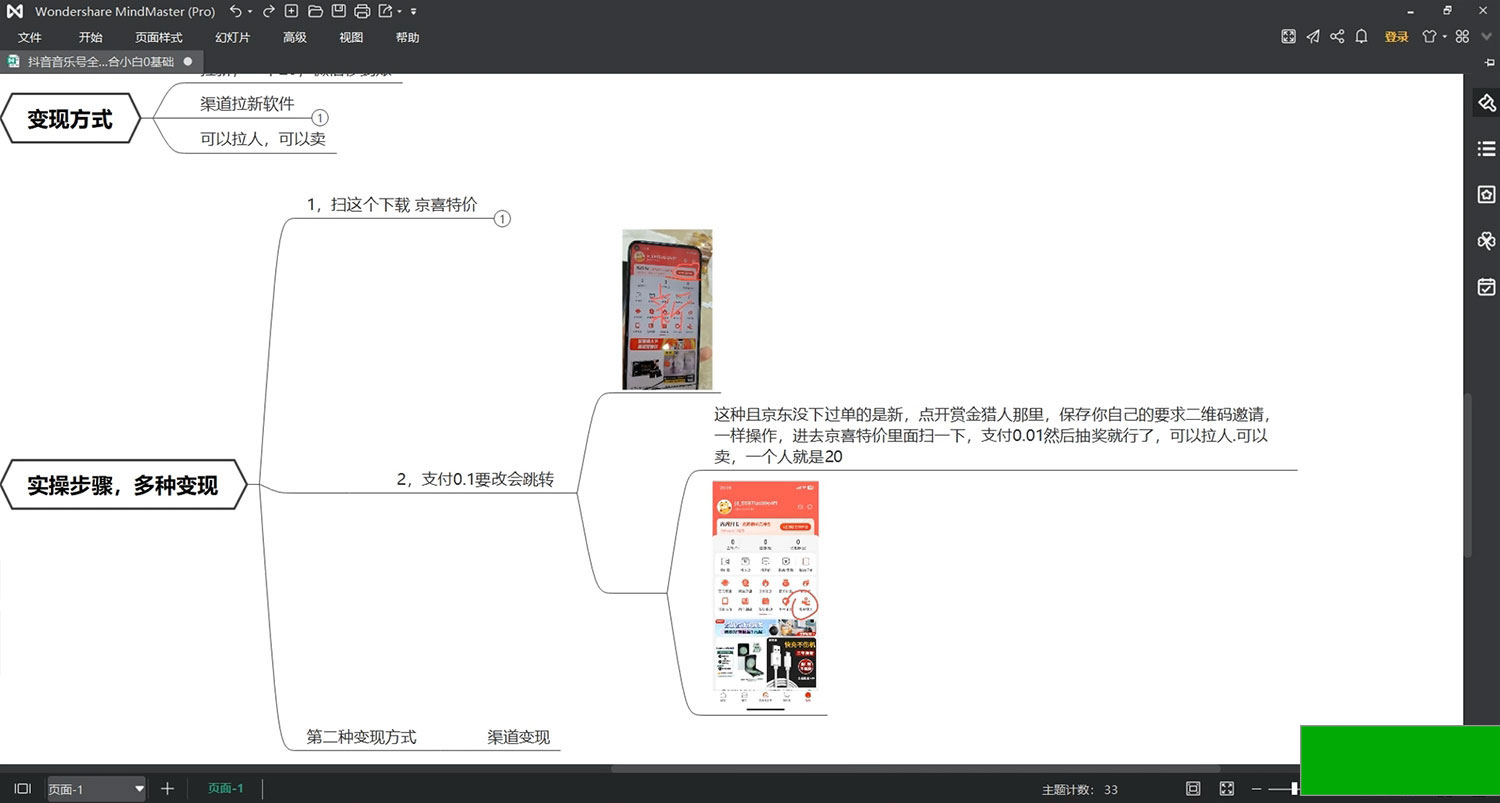Open the clipart clover panel icon

(1487, 241)
